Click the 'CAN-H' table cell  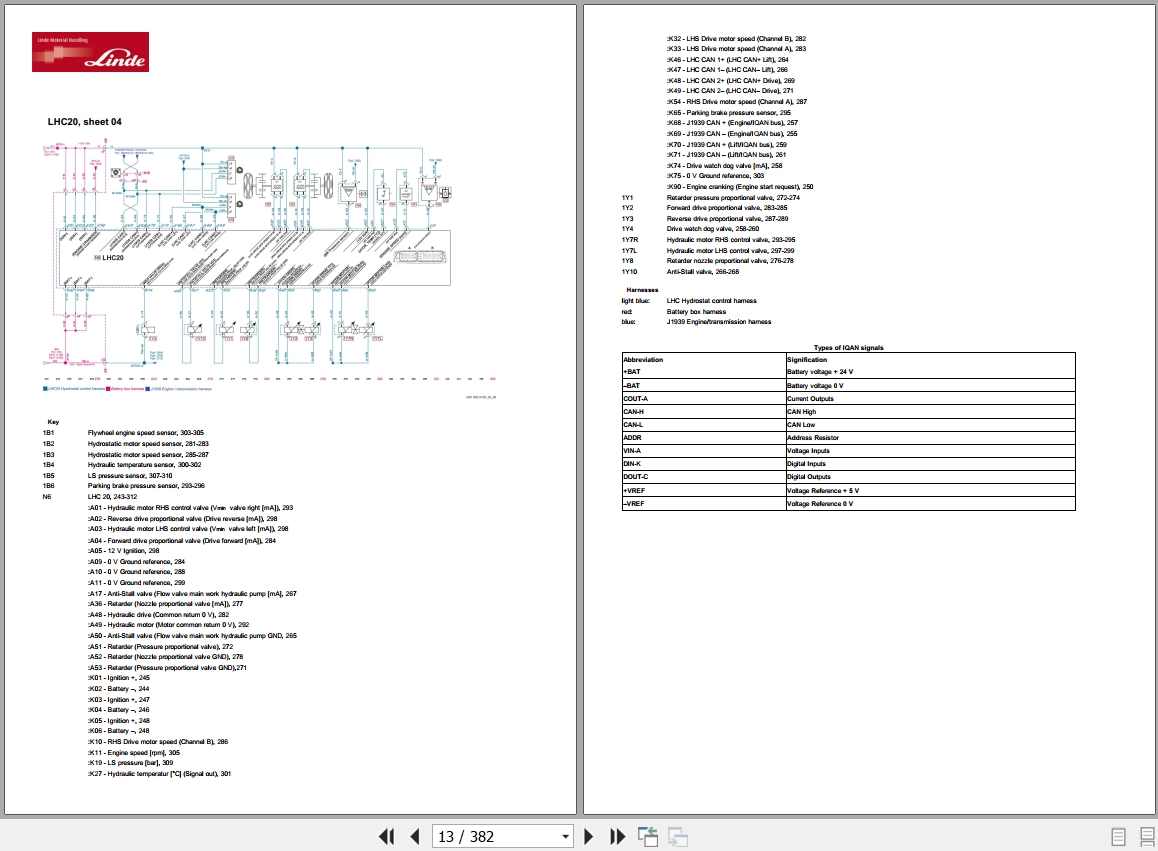pyautogui.click(x=704, y=411)
